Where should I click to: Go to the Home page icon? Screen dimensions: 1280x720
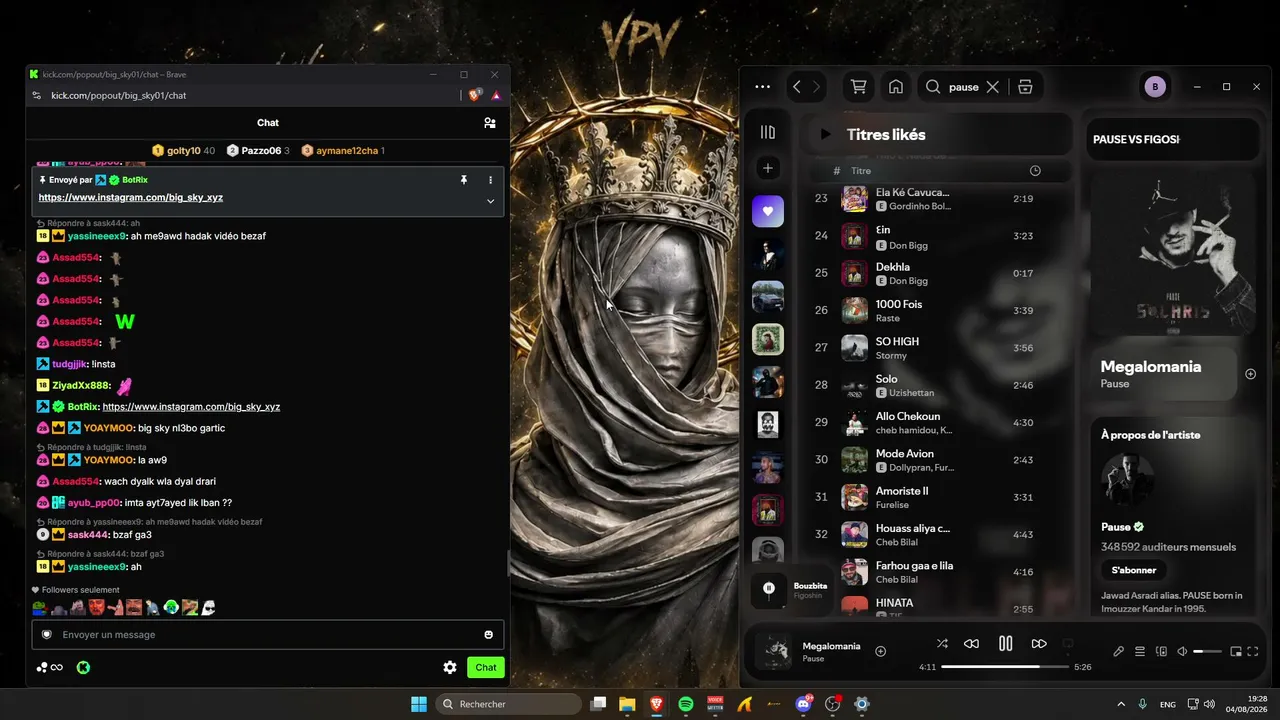coord(896,87)
